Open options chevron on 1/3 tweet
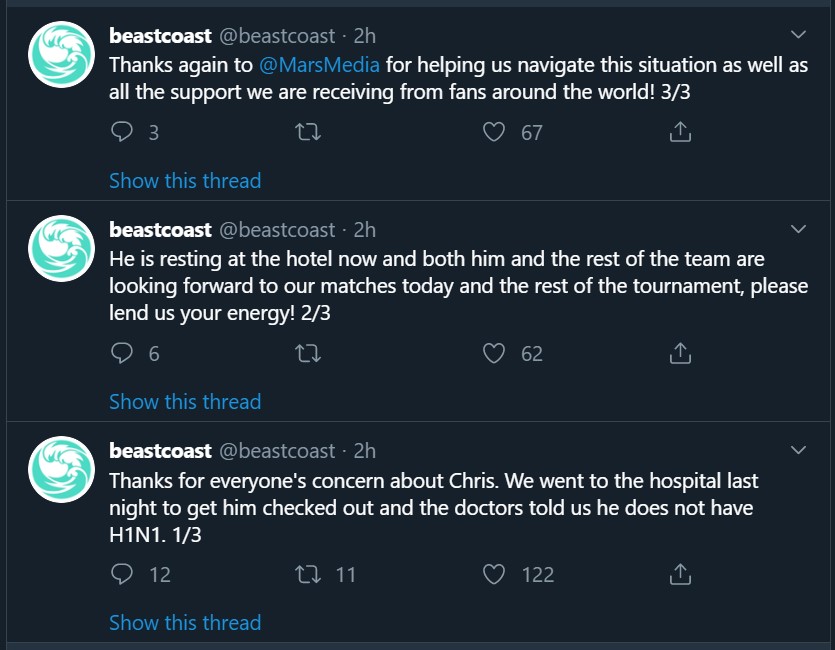Viewport: 835px width, 650px height. tap(798, 449)
